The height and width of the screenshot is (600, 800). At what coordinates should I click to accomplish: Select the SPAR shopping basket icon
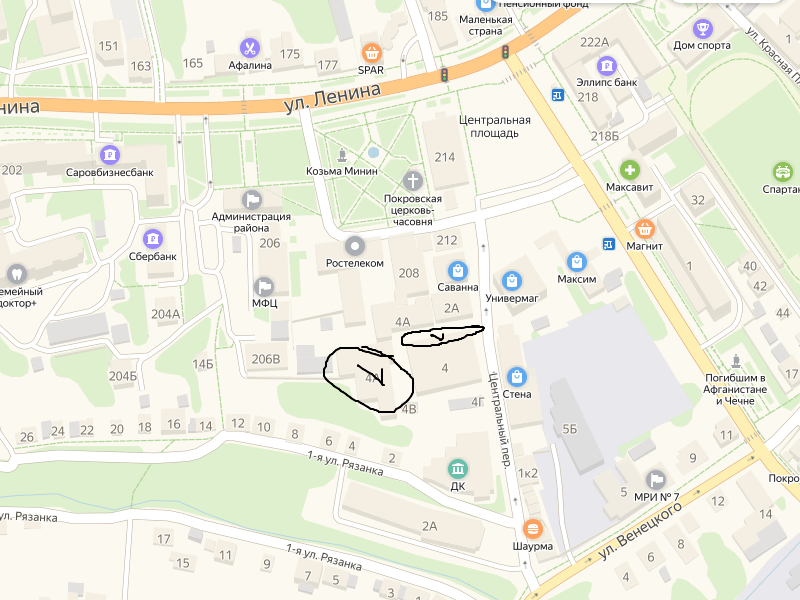(371, 53)
